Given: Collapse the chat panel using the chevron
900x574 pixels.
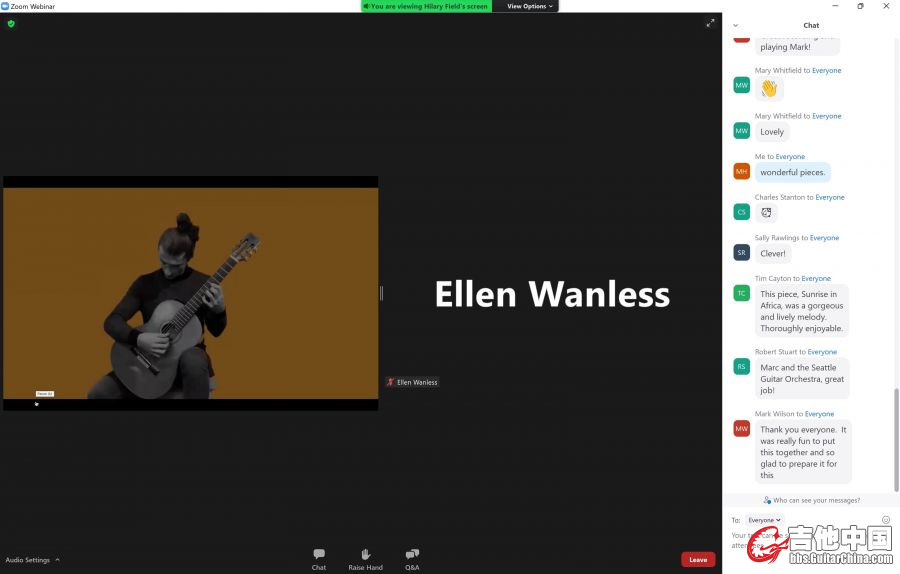Looking at the screenshot, I should click(x=736, y=25).
